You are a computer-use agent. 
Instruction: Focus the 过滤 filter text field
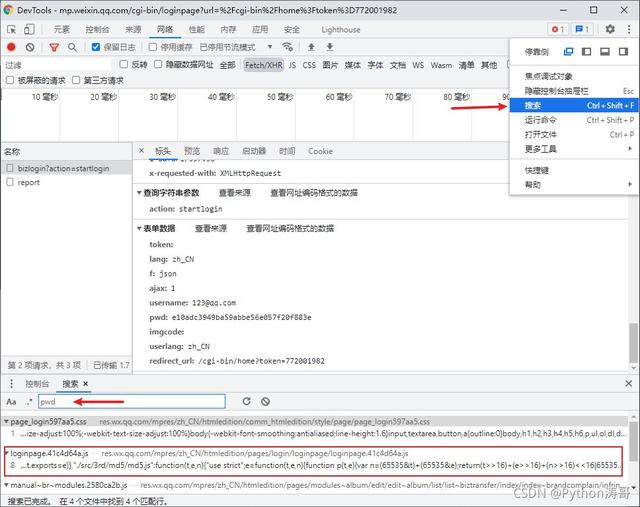tap(57, 65)
